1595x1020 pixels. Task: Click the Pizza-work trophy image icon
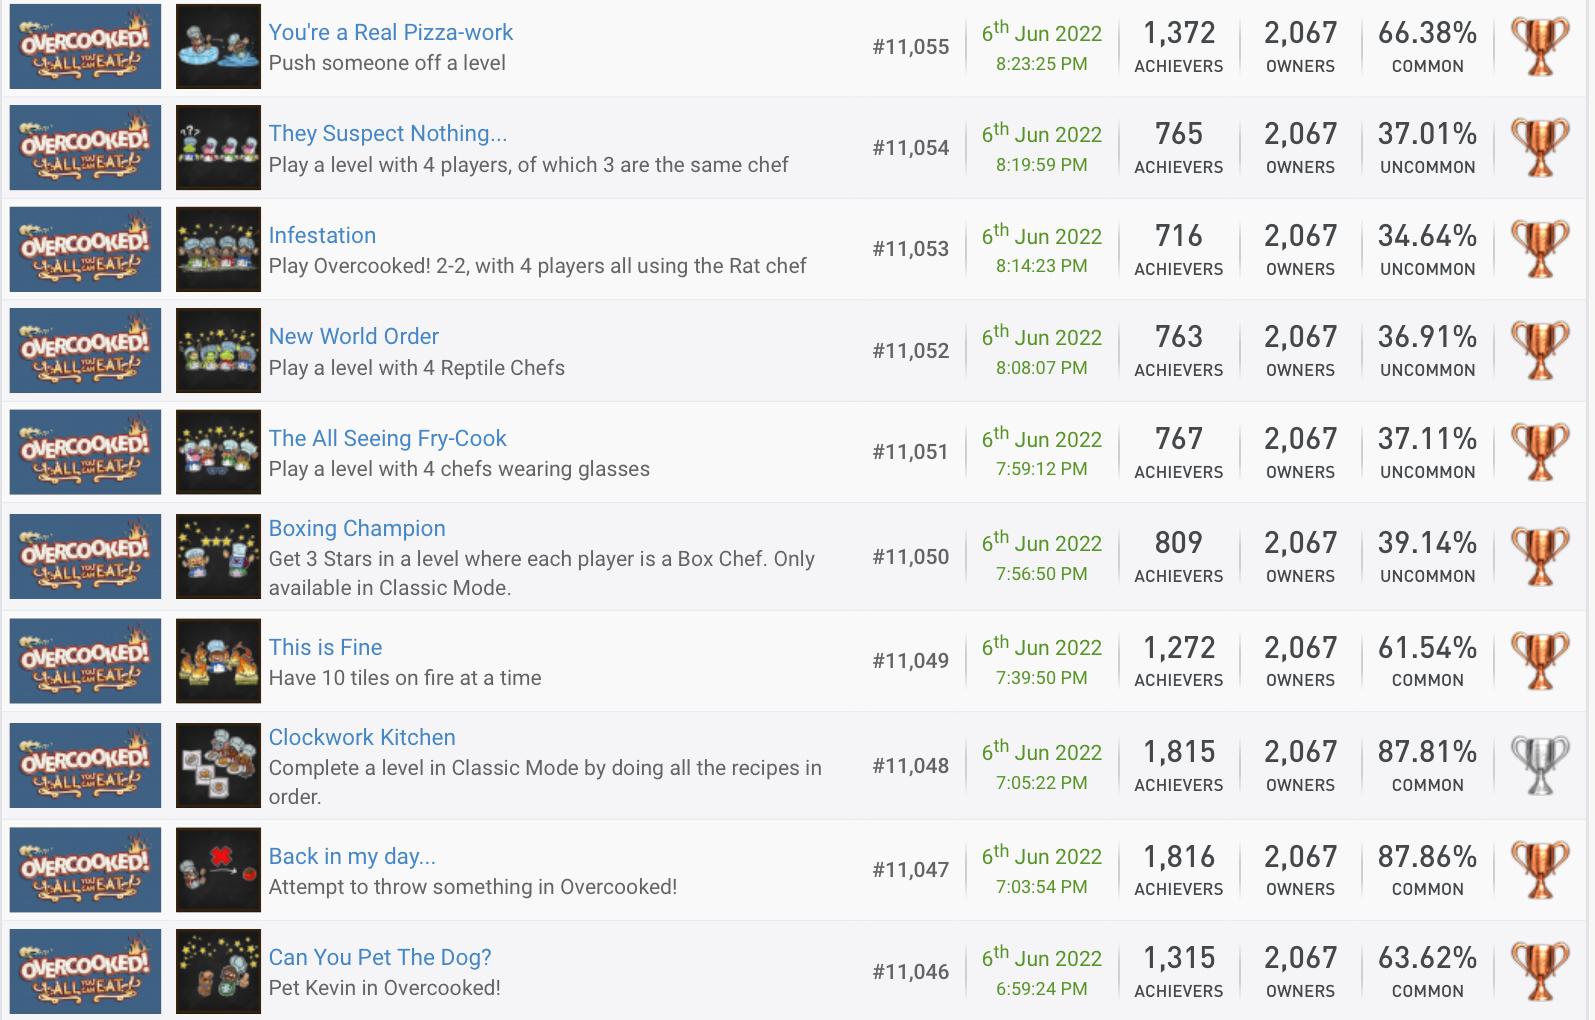(x=218, y=47)
